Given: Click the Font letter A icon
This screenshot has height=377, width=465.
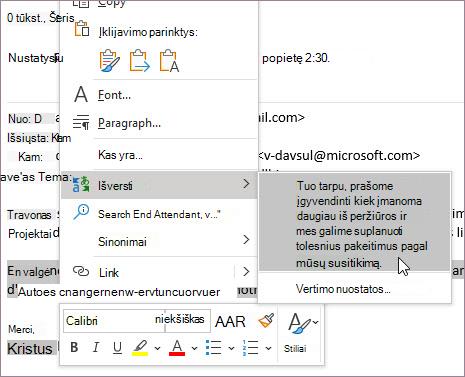Looking at the screenshot, I should coord(81,94).
